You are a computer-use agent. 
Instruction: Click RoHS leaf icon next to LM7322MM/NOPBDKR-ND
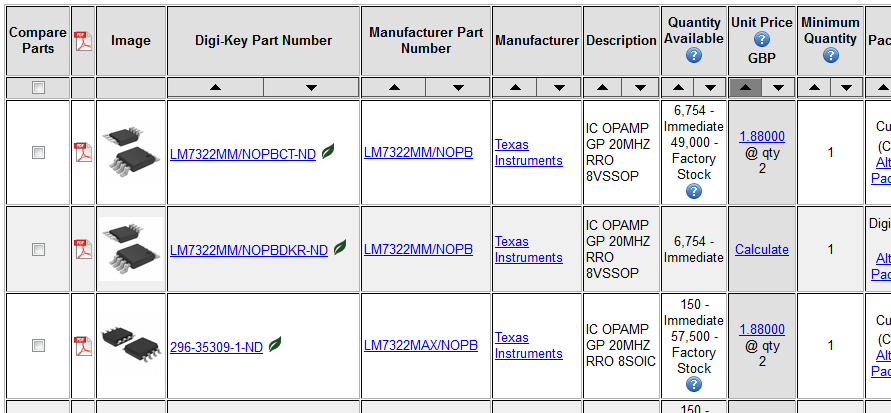pos(340,247)
